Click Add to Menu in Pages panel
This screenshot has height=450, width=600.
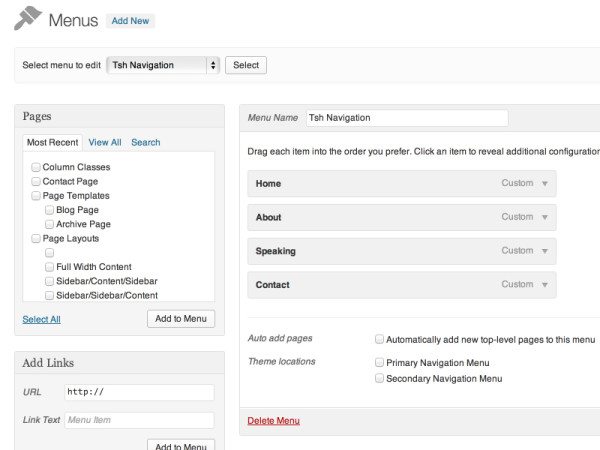181,319
